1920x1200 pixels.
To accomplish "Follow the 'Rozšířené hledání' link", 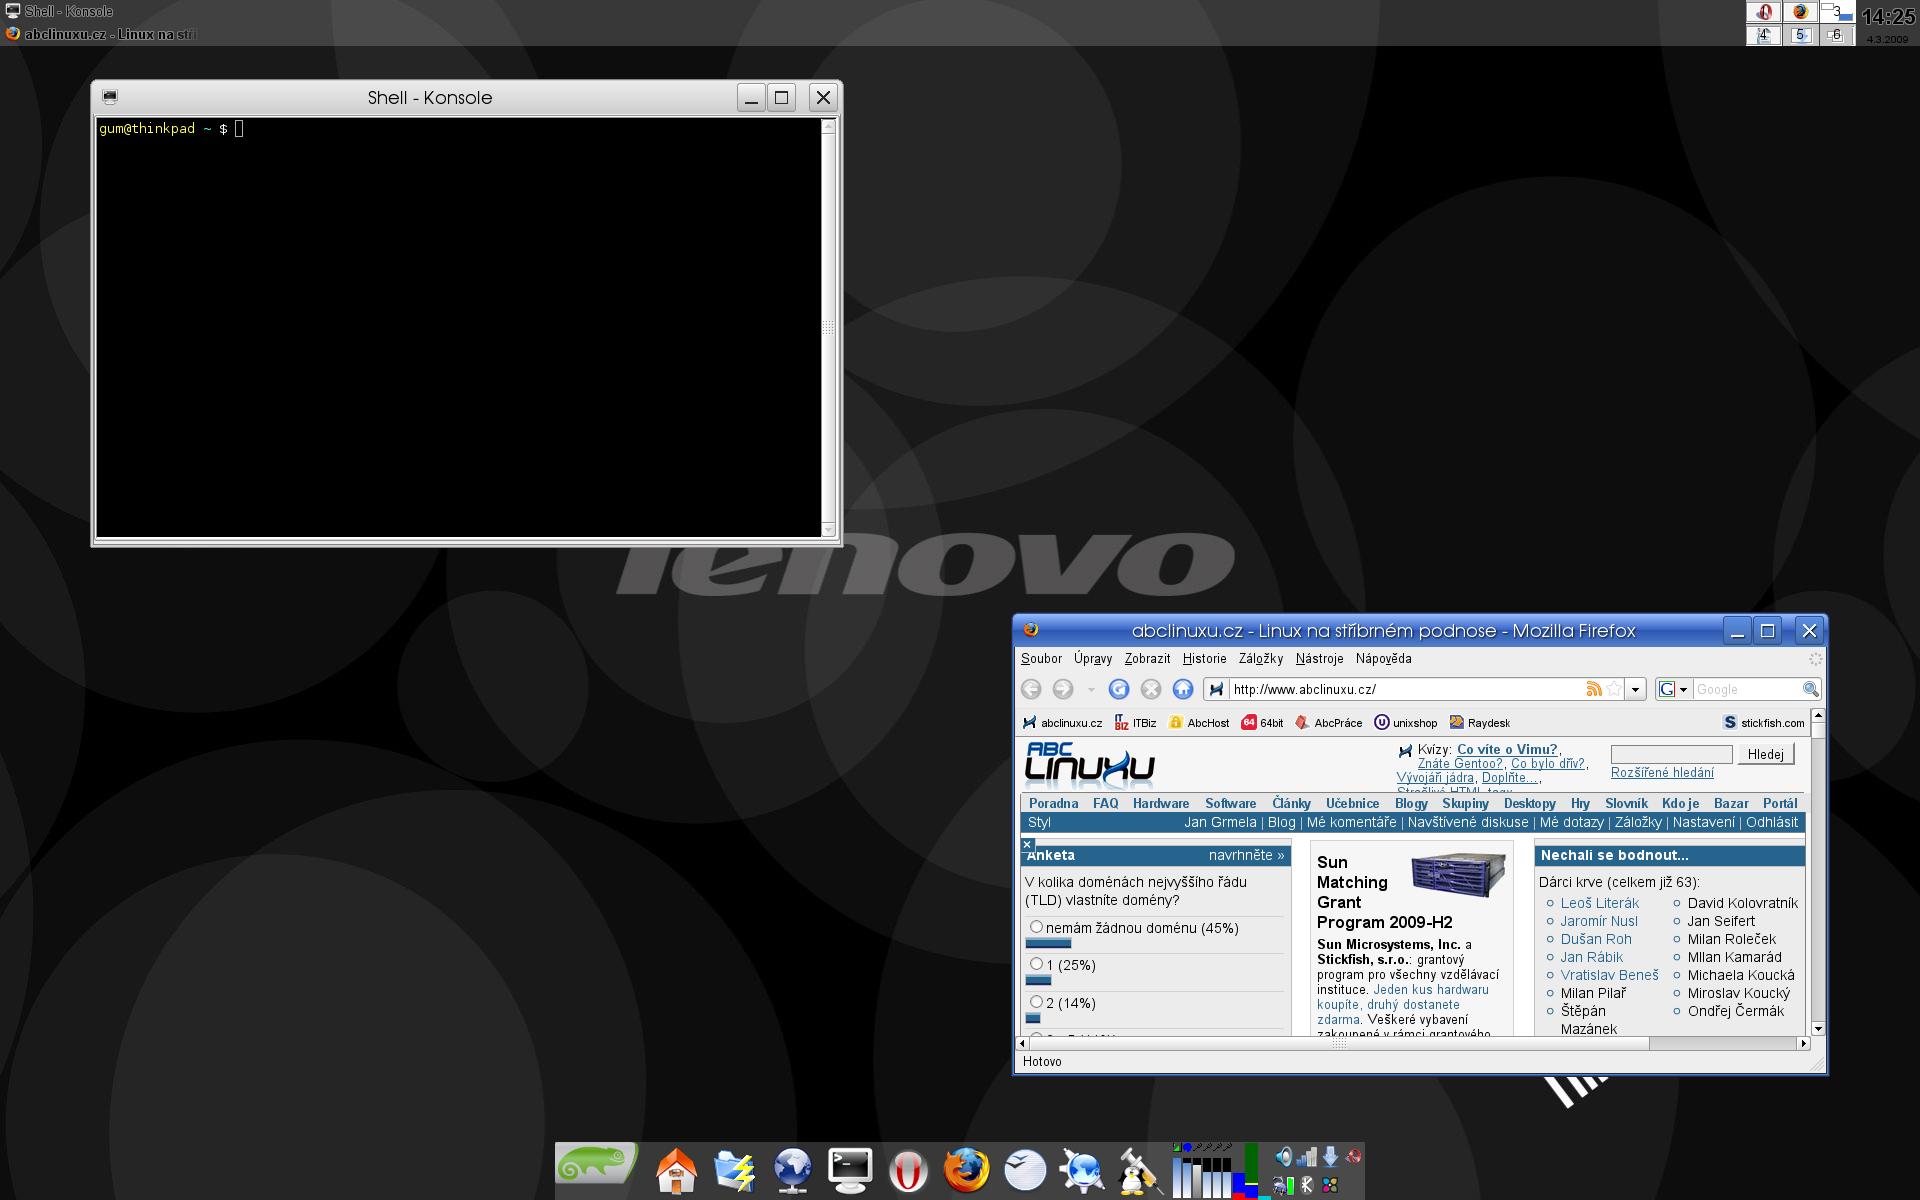I will (x=1662, y=773).
